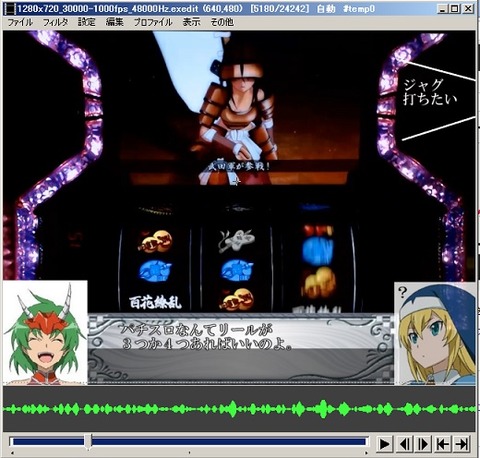This screenshot has width=480, height=458.
Task: Click the seek bar slider thumb
Action: pos(88,442)
